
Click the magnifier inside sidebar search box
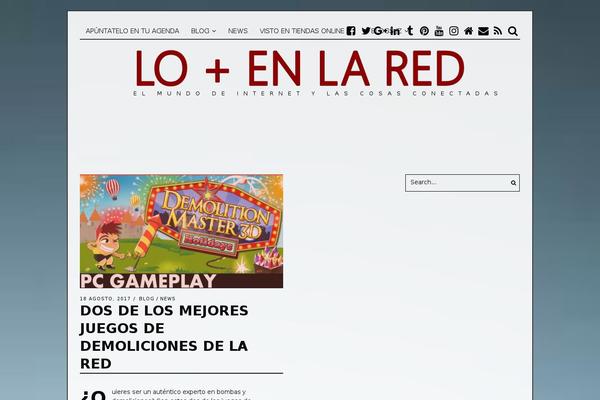513,183
